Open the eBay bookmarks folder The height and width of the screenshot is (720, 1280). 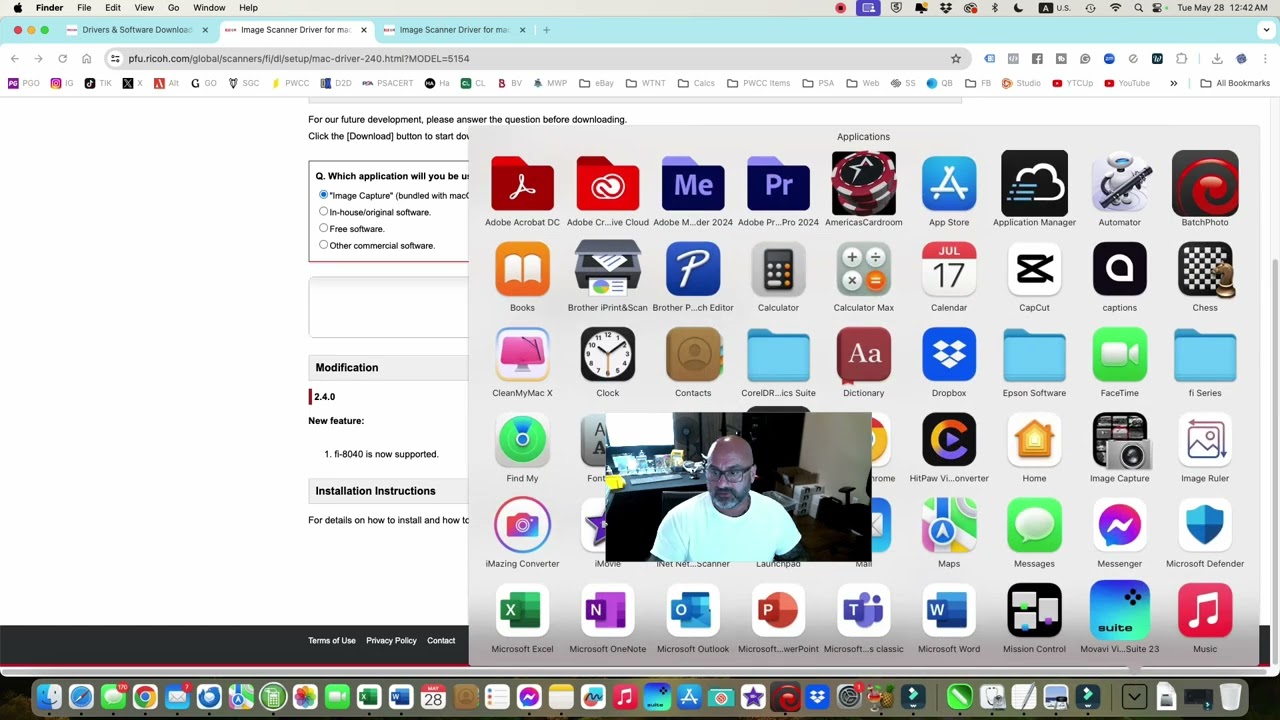pos(596,83)
